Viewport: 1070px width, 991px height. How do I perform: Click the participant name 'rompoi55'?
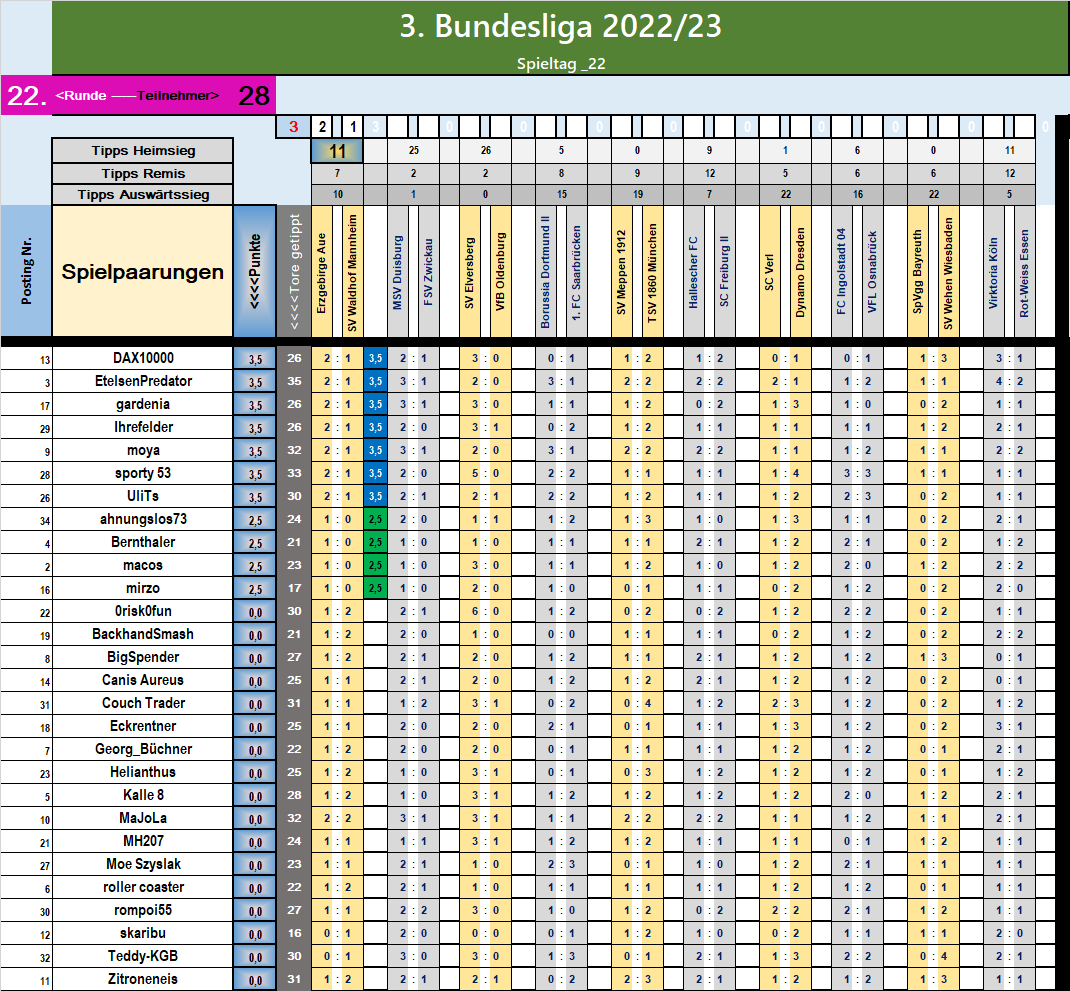(143, 910)
